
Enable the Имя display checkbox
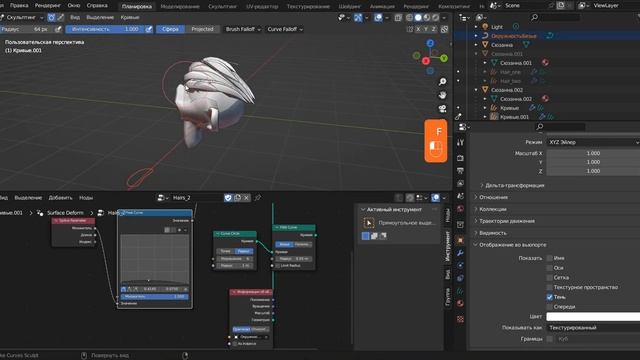click(549, 258)
